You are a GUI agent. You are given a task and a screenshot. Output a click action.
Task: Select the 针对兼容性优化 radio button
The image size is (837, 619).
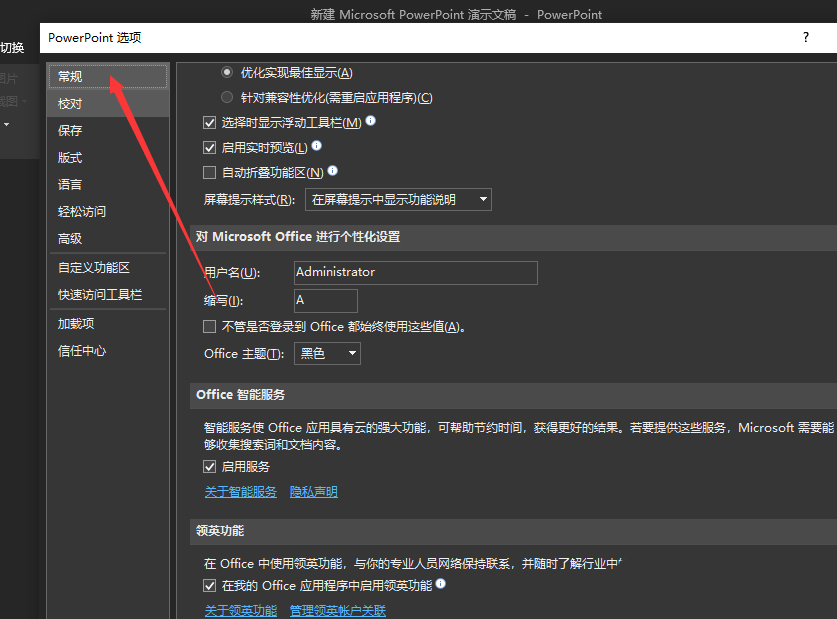pyautogui.click(x=227, y=97)
